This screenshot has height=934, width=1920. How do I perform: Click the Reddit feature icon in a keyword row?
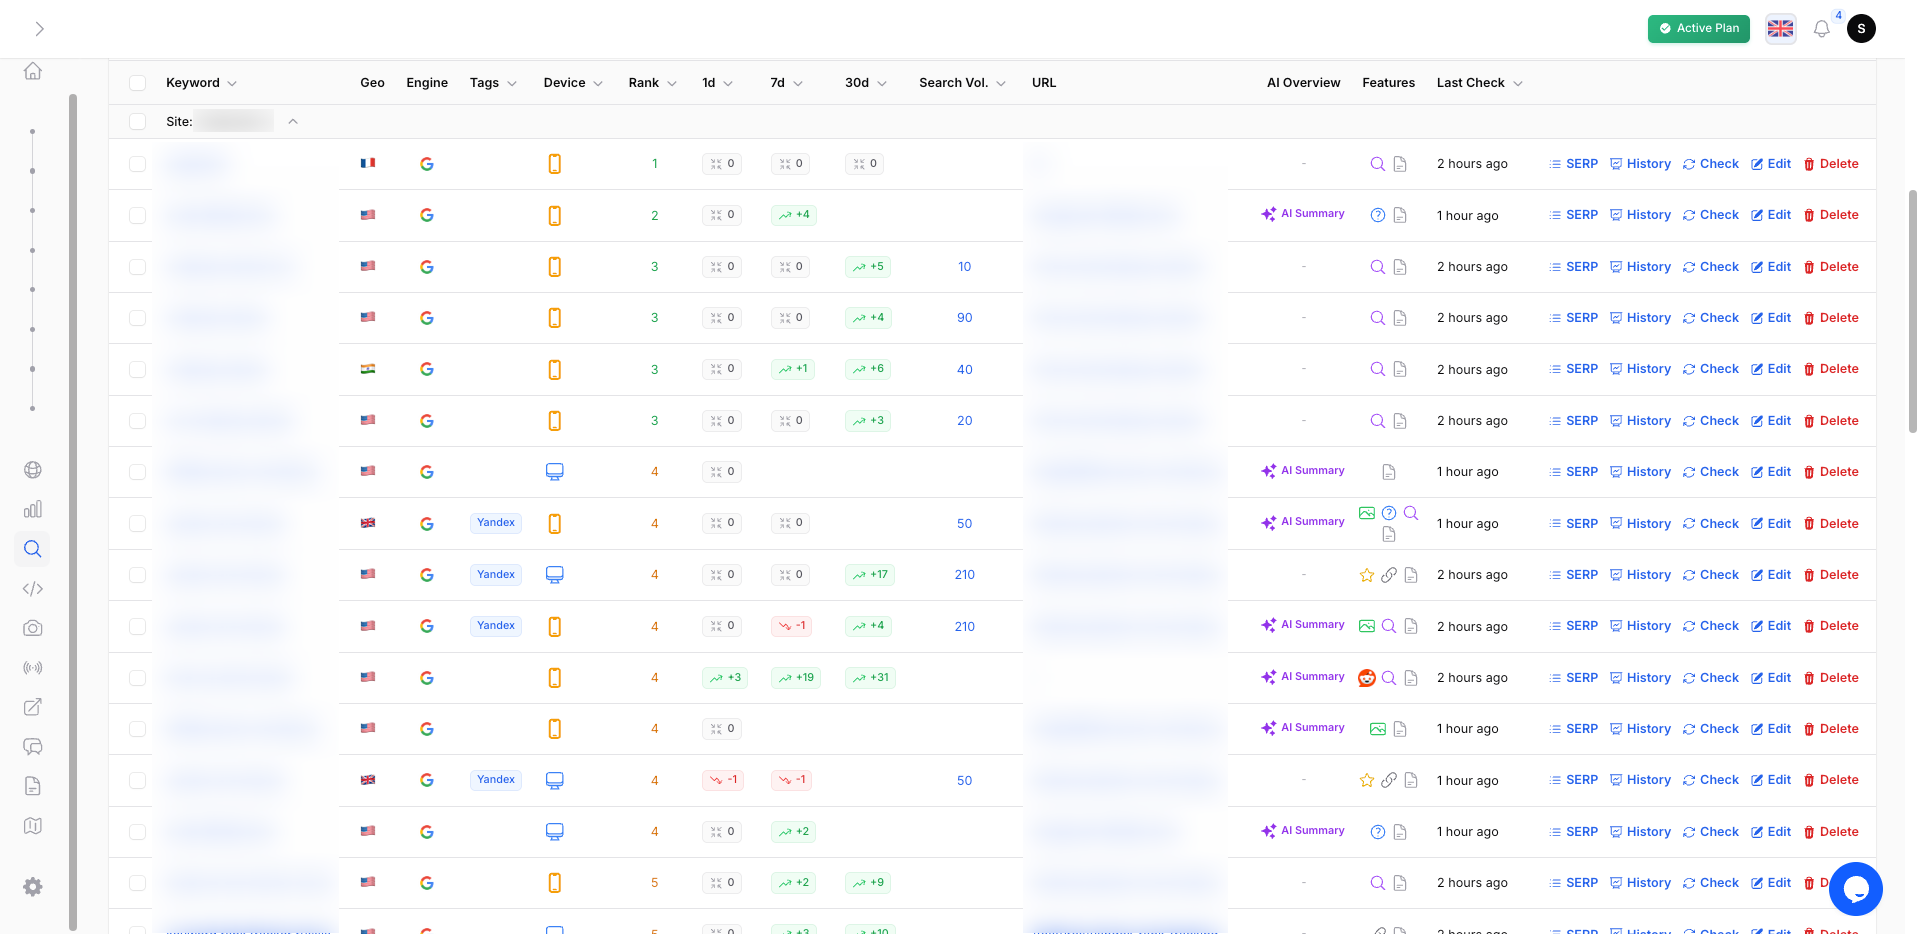click(1366, 678)
